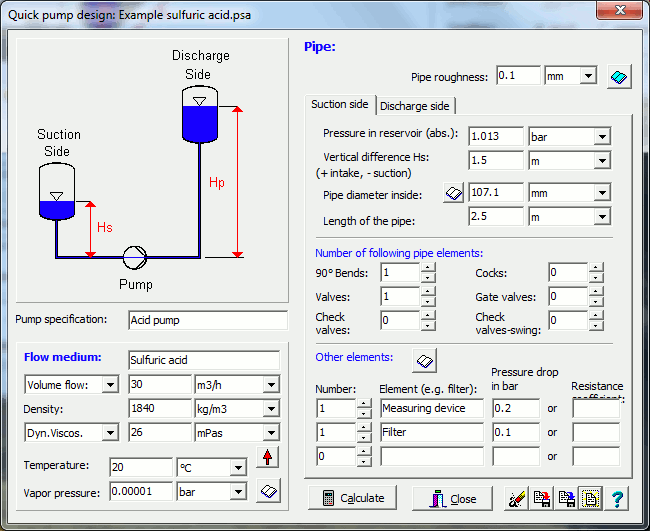Open the pipe diameter lookup book icon
The image size is (650, 531).
point(454,194)
